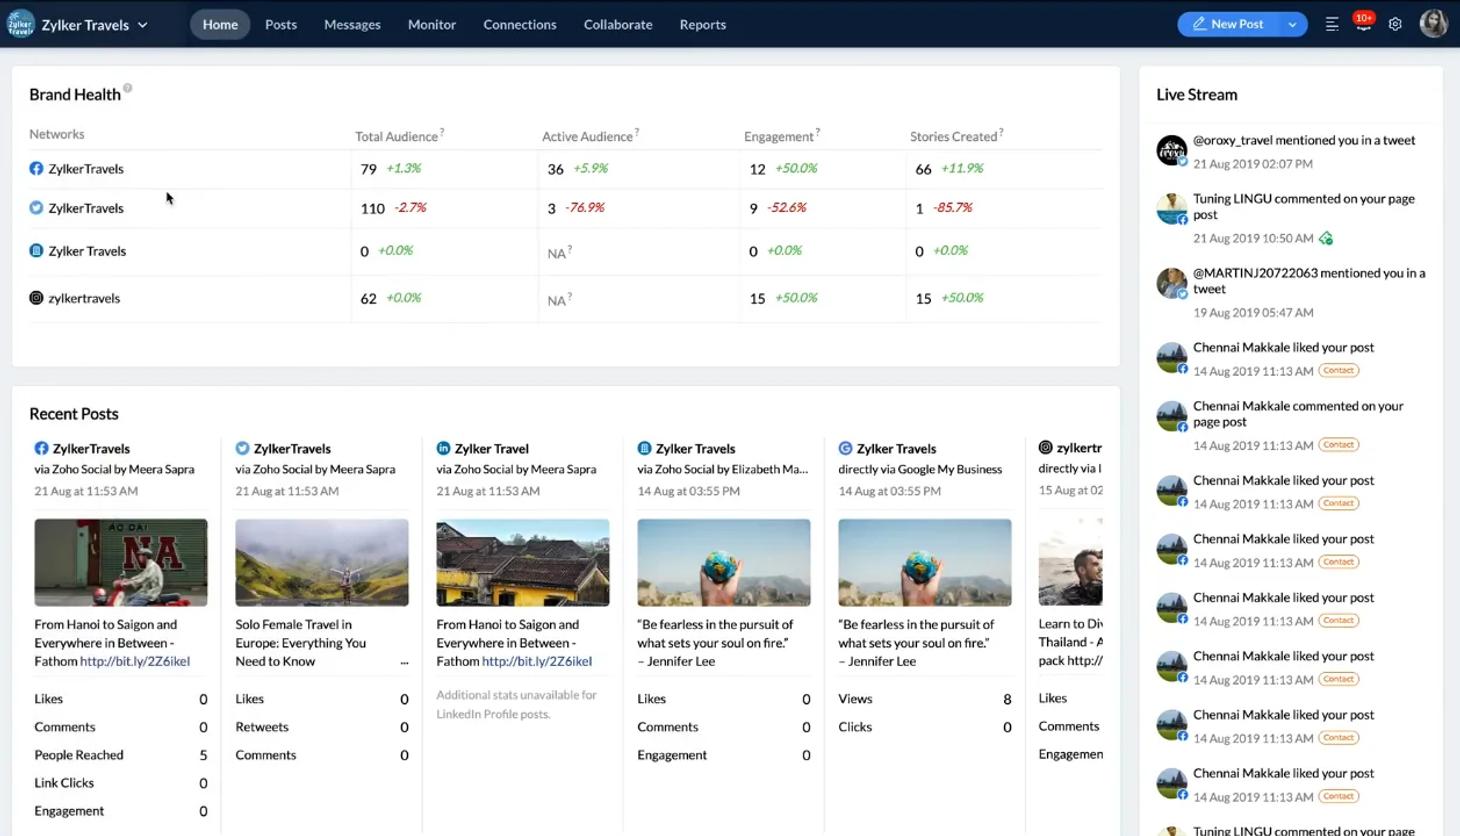Open the motorbike post thumbnail image

pyautogui.click(x=121, y=562)
